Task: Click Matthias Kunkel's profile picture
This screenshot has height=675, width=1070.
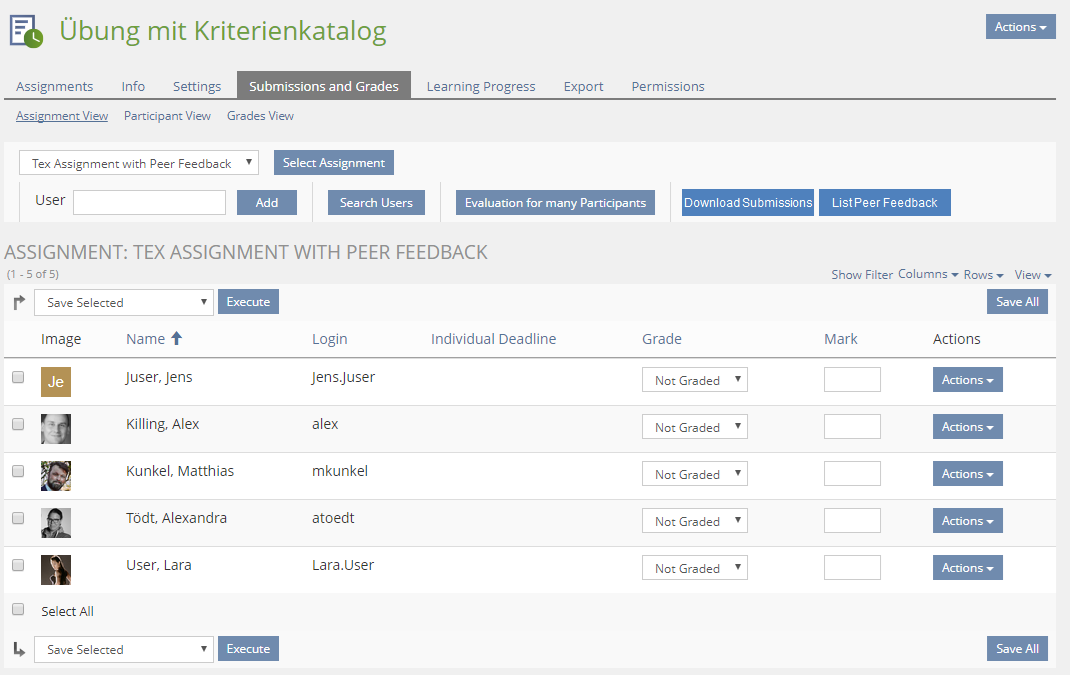Action: click(56, 475)
